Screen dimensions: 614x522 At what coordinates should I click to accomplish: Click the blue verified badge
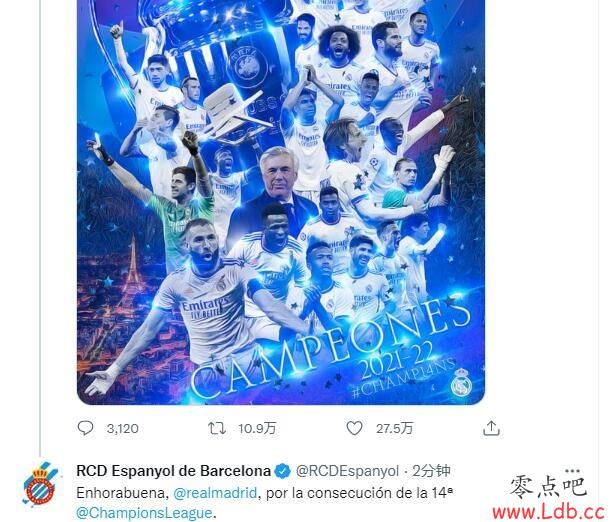(x=282, y=471)
